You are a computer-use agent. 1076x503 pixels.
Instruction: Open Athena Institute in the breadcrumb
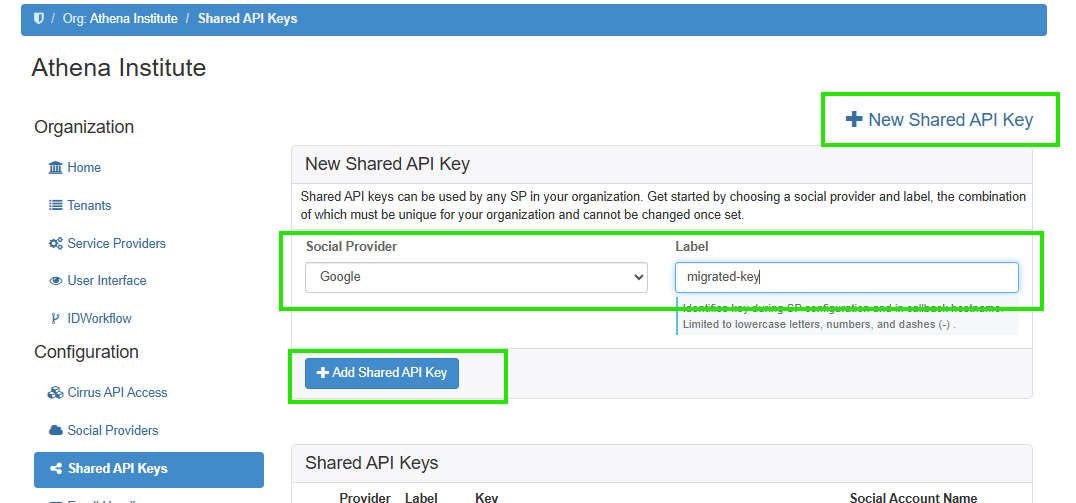pos(133,19)
